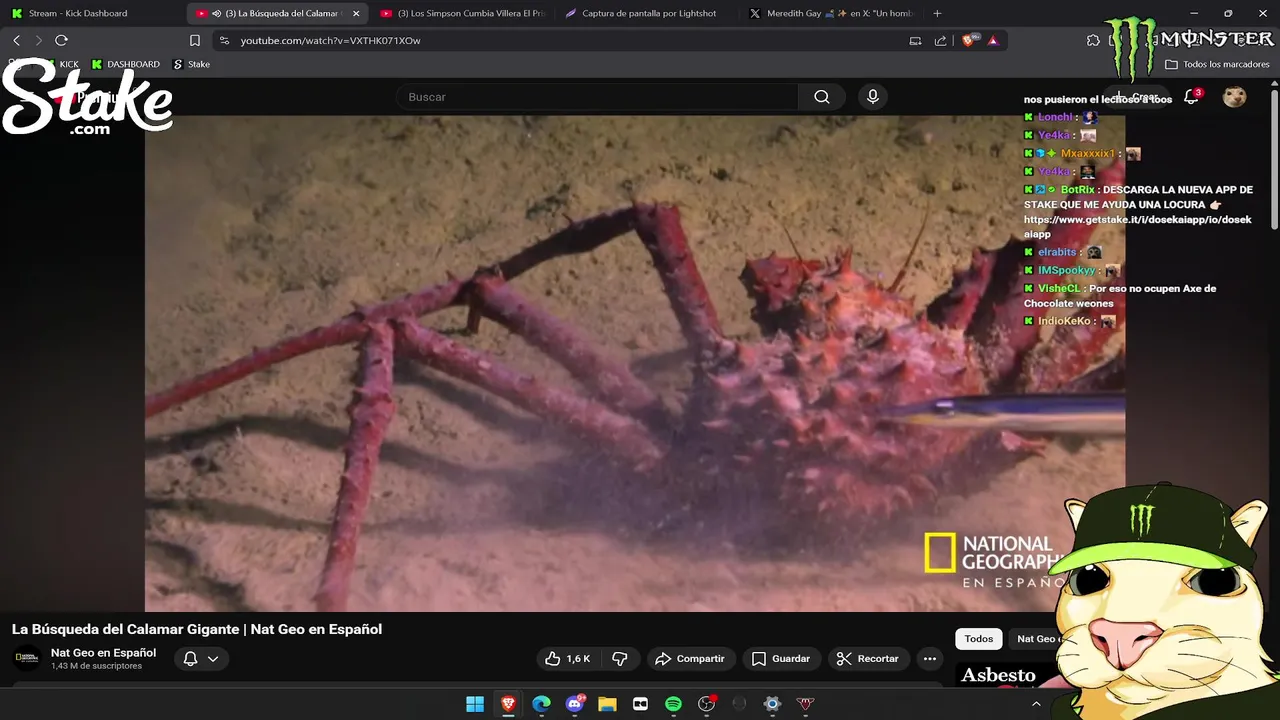Image resolution: width=1280 pixels, height=720 pixels.
Task: Click the YouTube search magnifier button
Action: coord(822,97)
